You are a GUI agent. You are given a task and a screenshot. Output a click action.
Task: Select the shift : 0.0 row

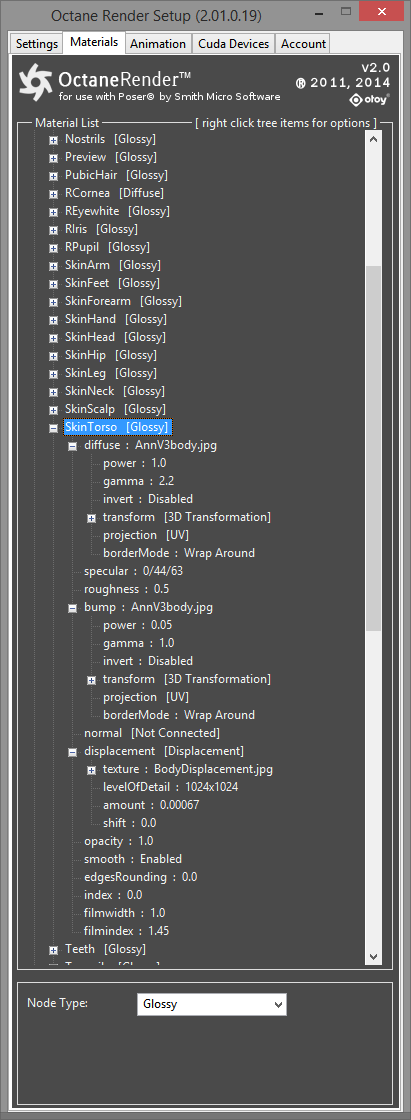coord(129,823)
